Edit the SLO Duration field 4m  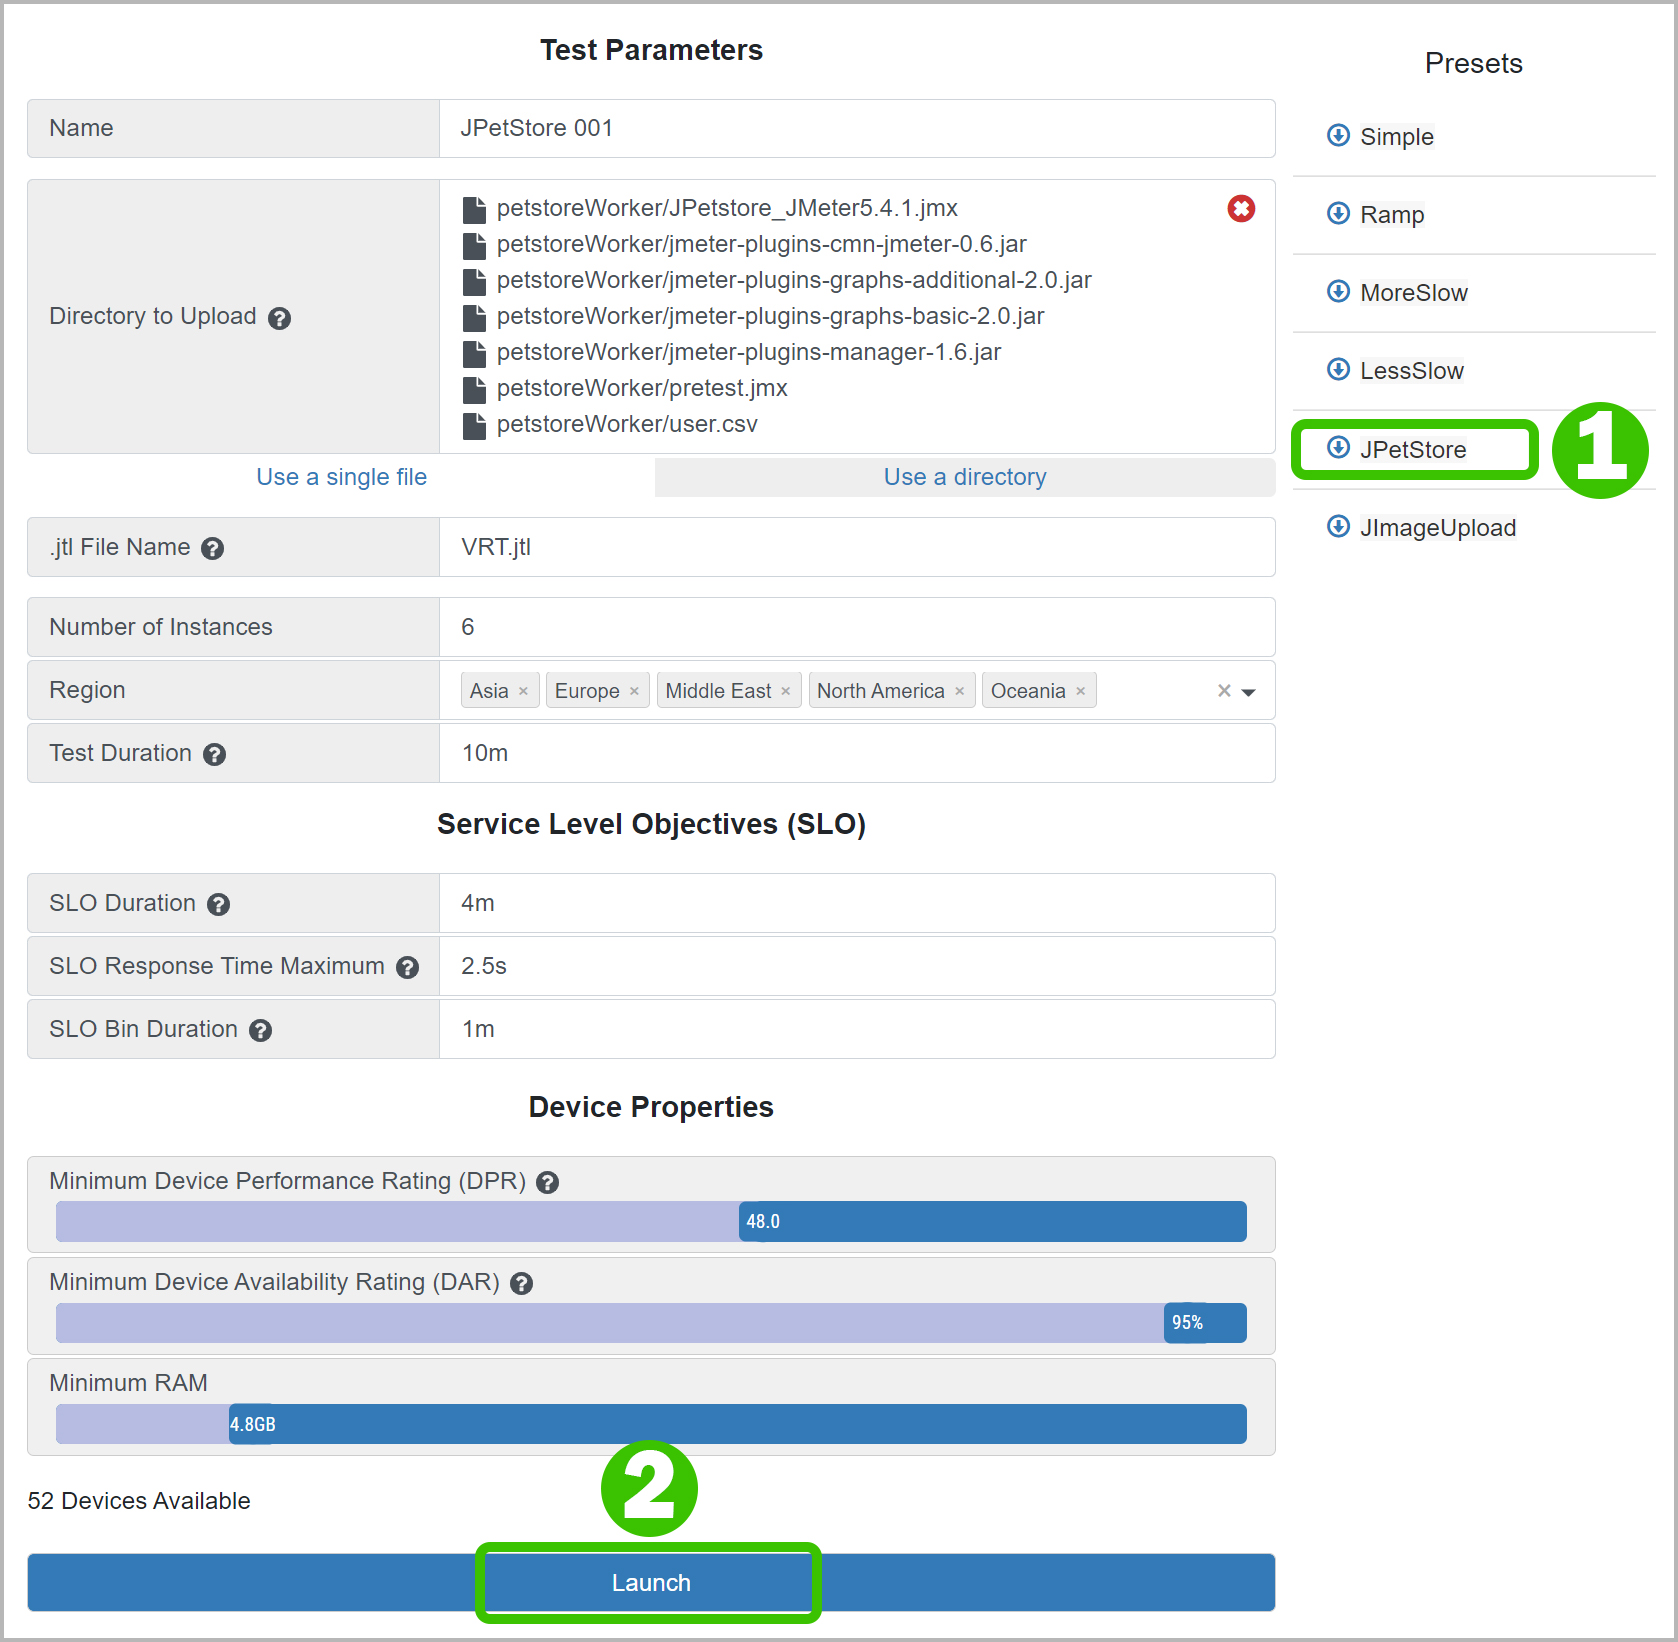(x=857, y=903)
